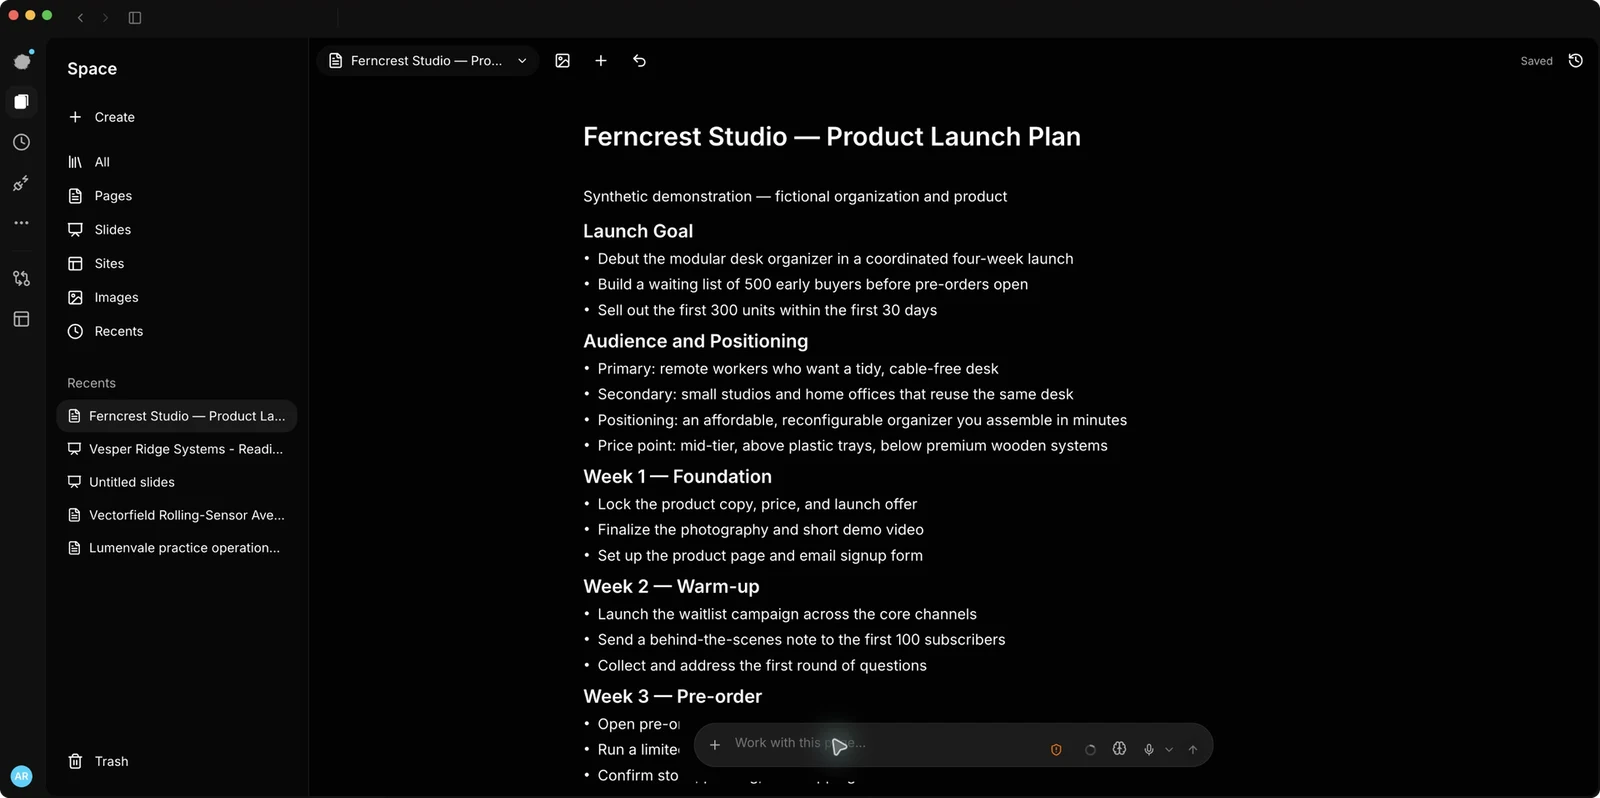Viewport: 1600px width, 798px height.
Task: Click the Launch Goal heading
Action: 638,231
